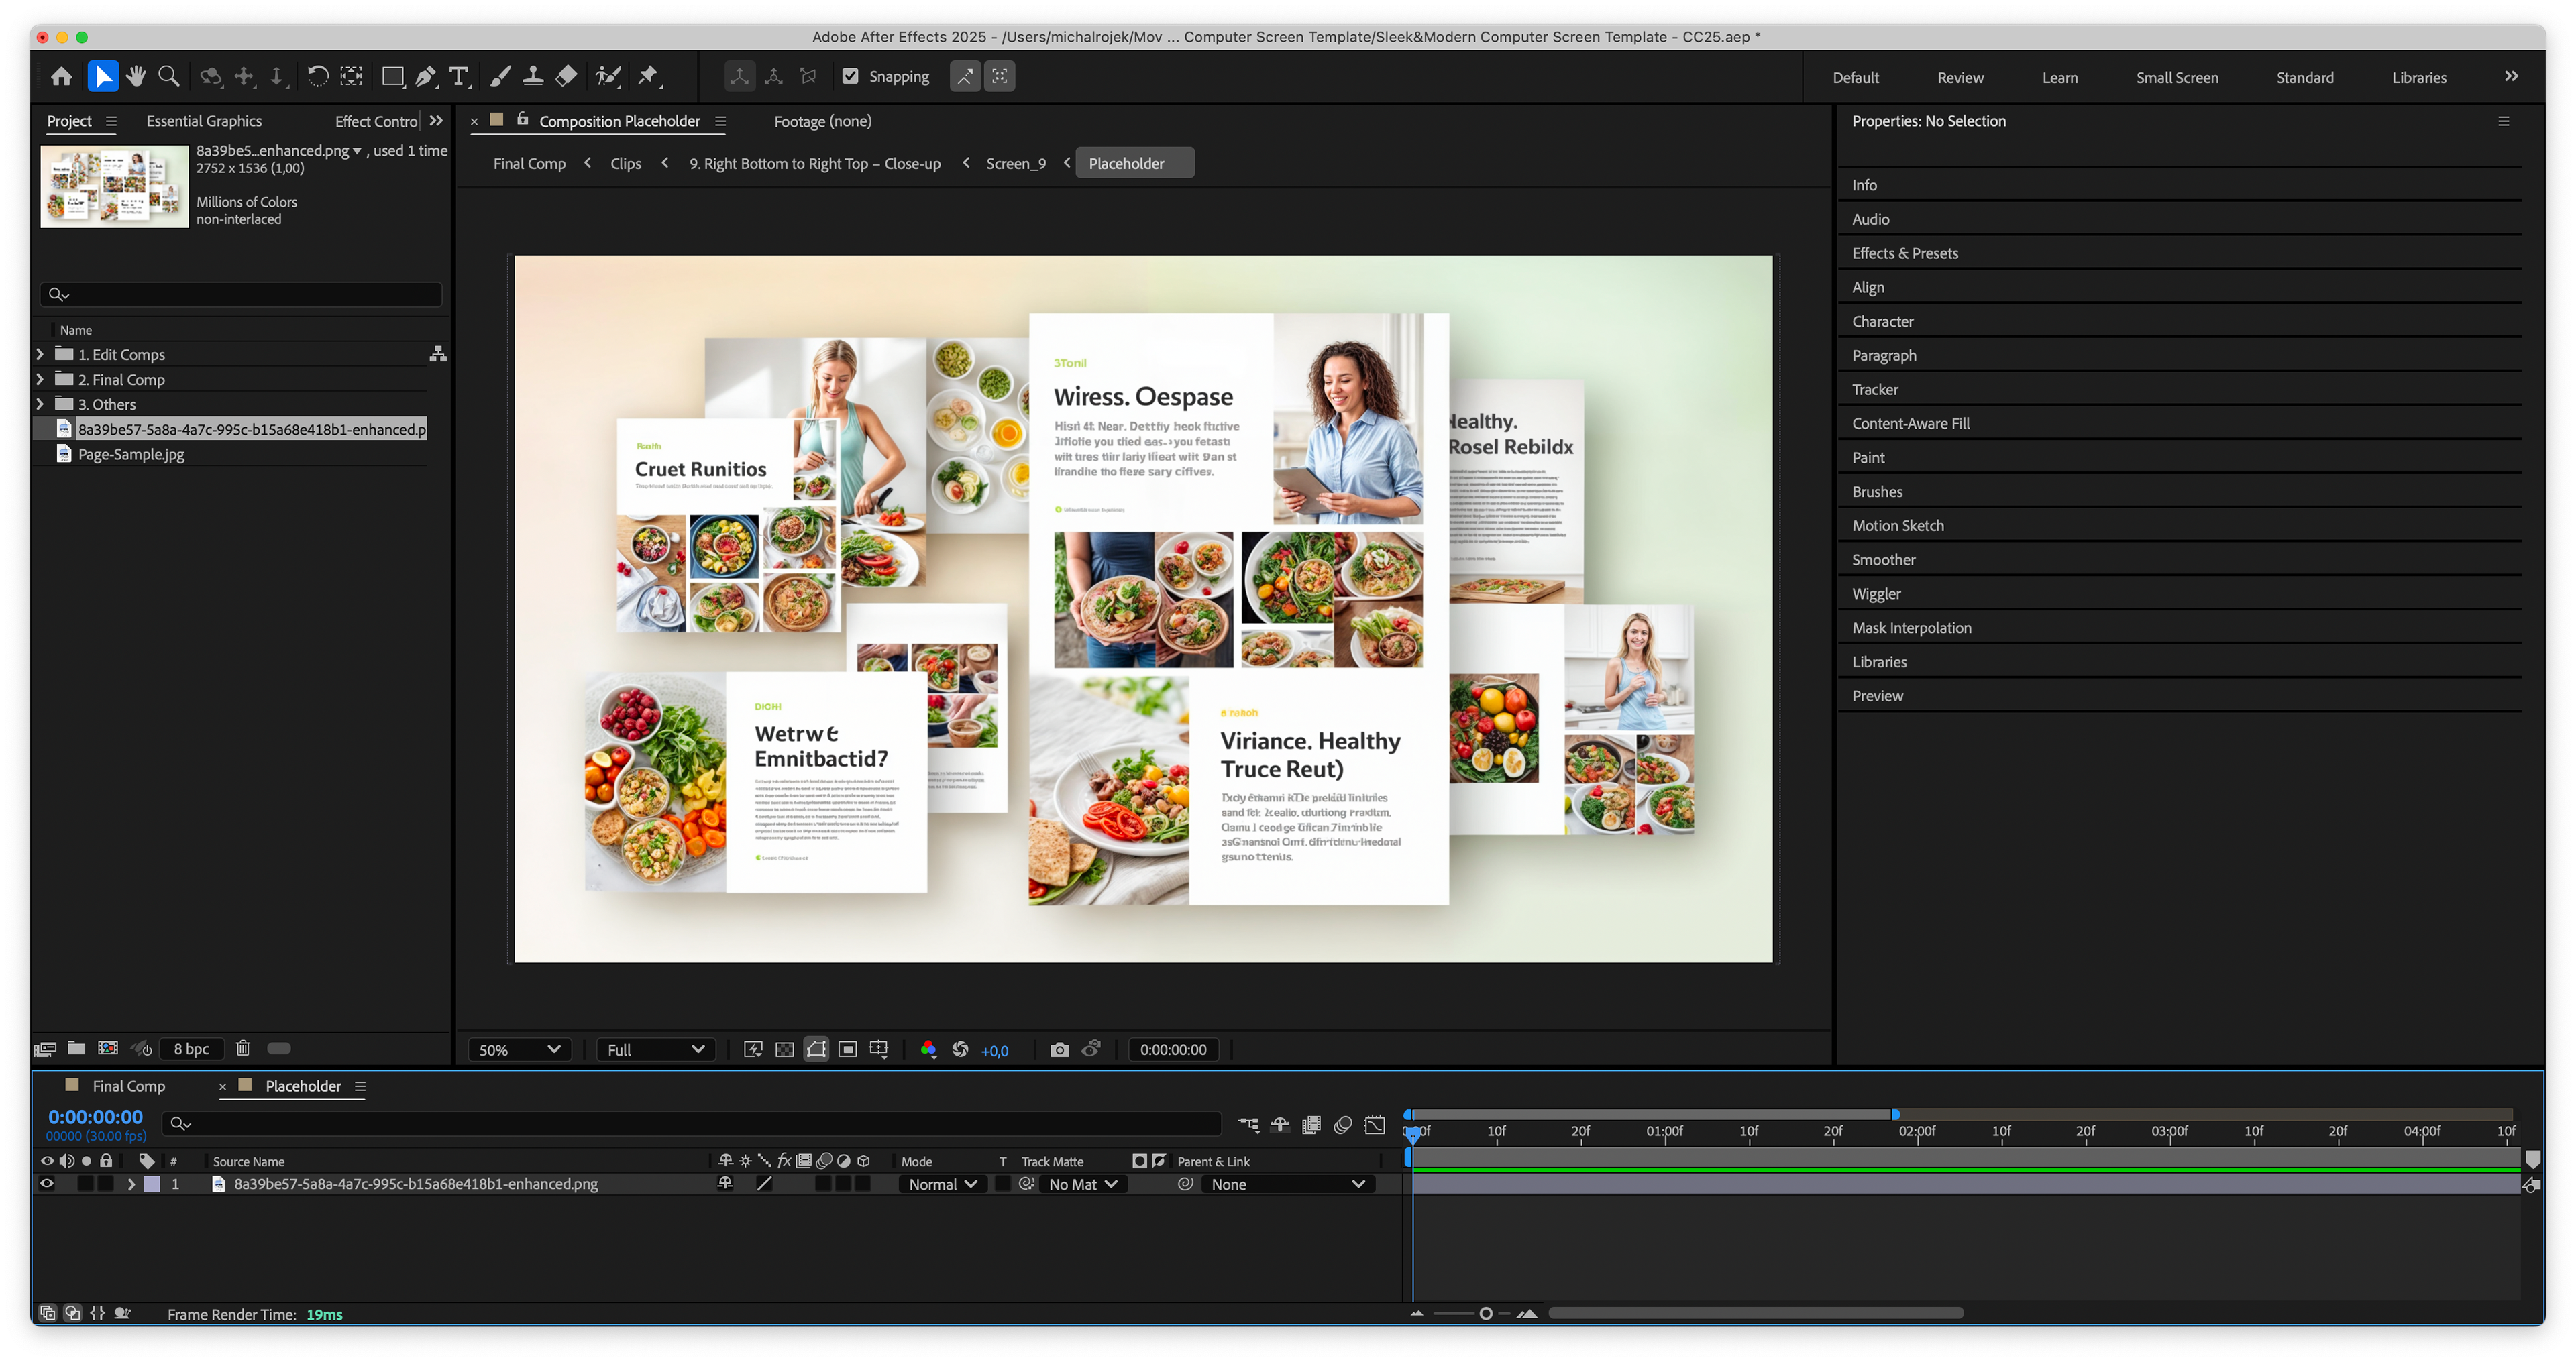Screen dimensions: 2576x1362
Task: Open the Effects & Presets panel
Action: point(1904,254)
